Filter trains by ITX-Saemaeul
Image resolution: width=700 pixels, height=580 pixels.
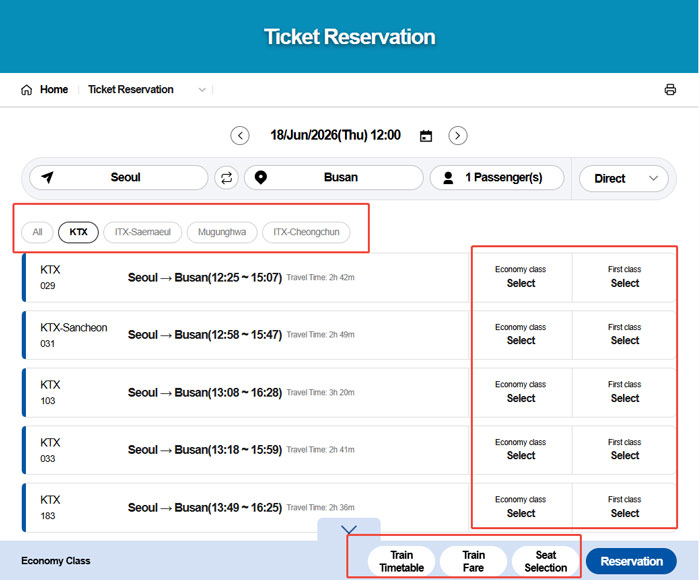[x=143, y=232]
